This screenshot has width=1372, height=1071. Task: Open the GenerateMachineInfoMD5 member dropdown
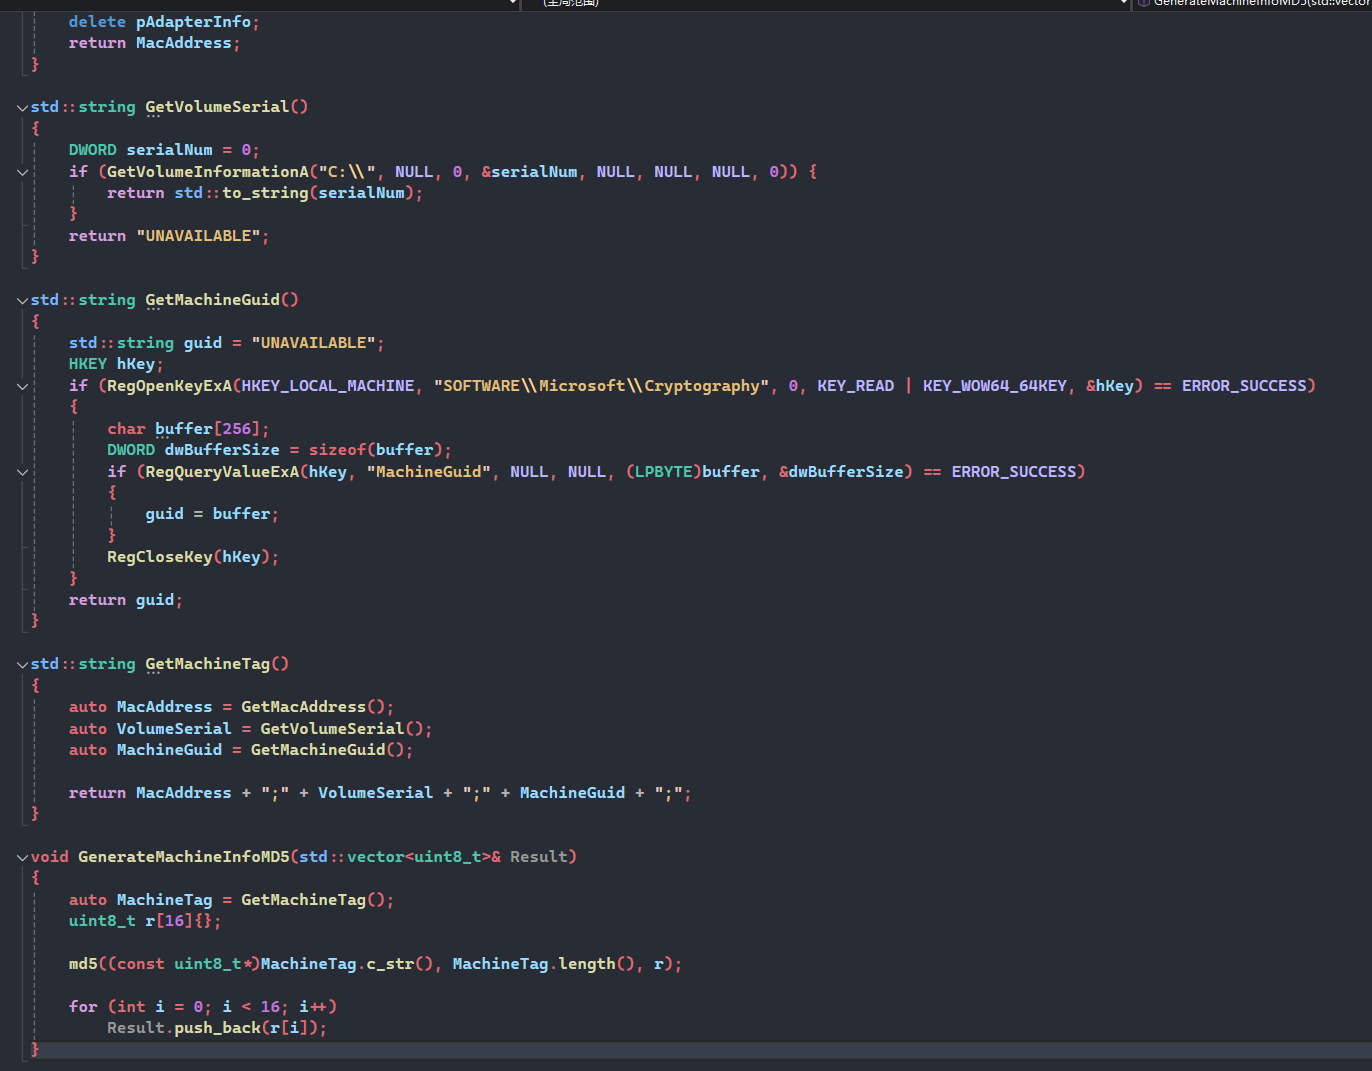[x=1260, y=3]
